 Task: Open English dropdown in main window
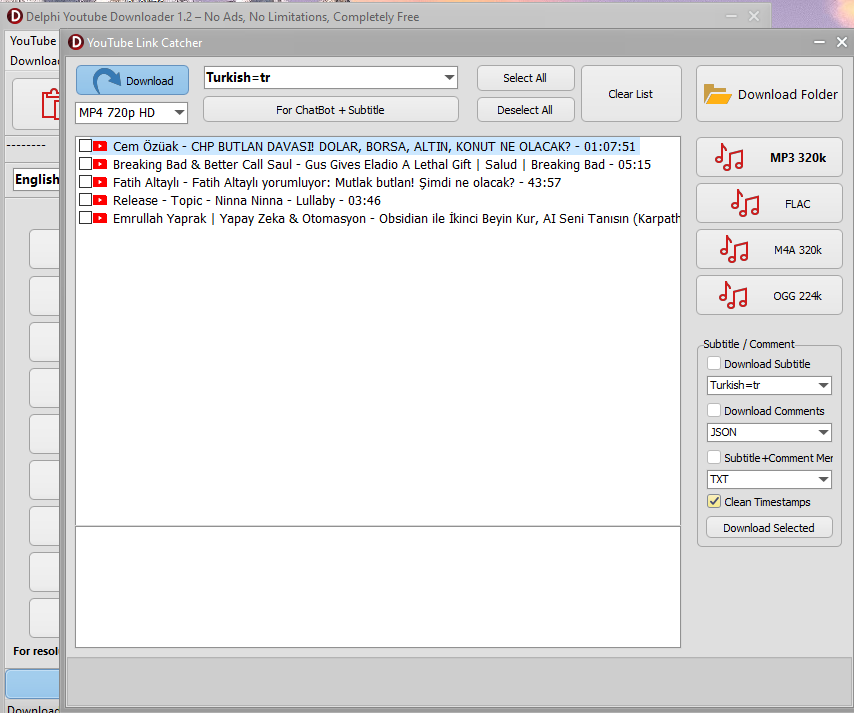tap(36, 180)
